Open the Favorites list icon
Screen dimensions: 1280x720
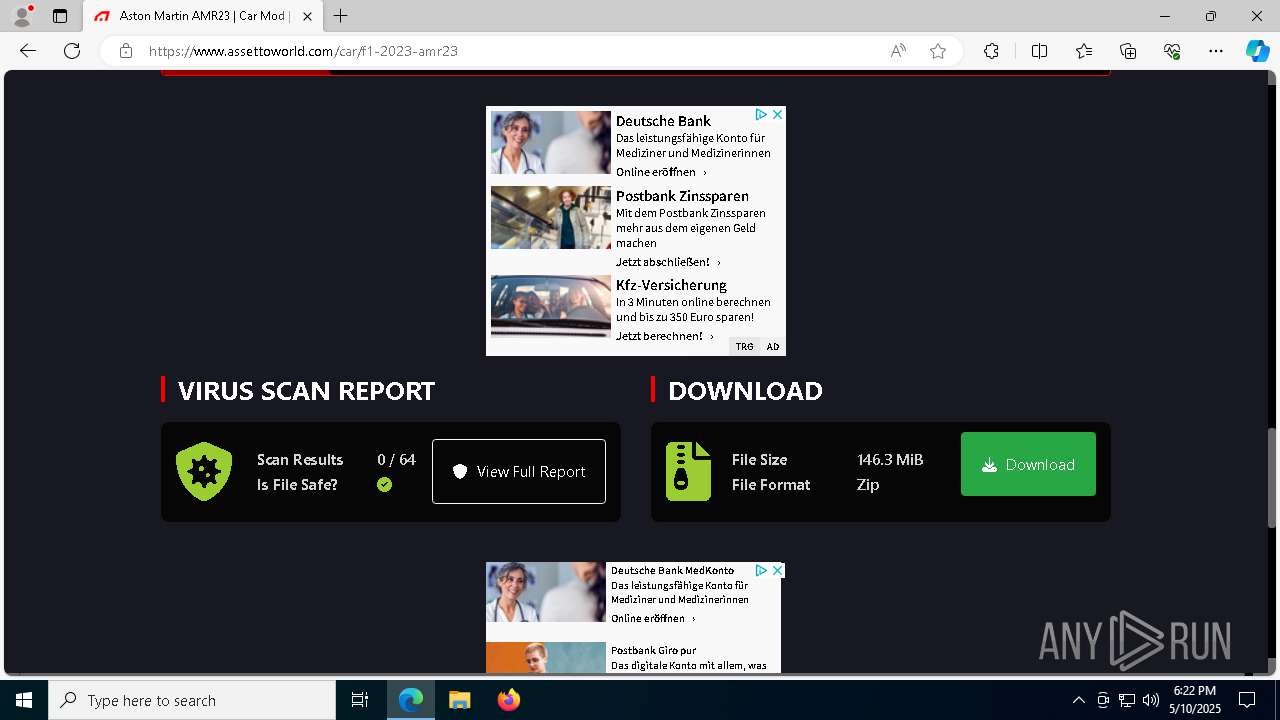pyautogui.click(x=1084, y=51)
